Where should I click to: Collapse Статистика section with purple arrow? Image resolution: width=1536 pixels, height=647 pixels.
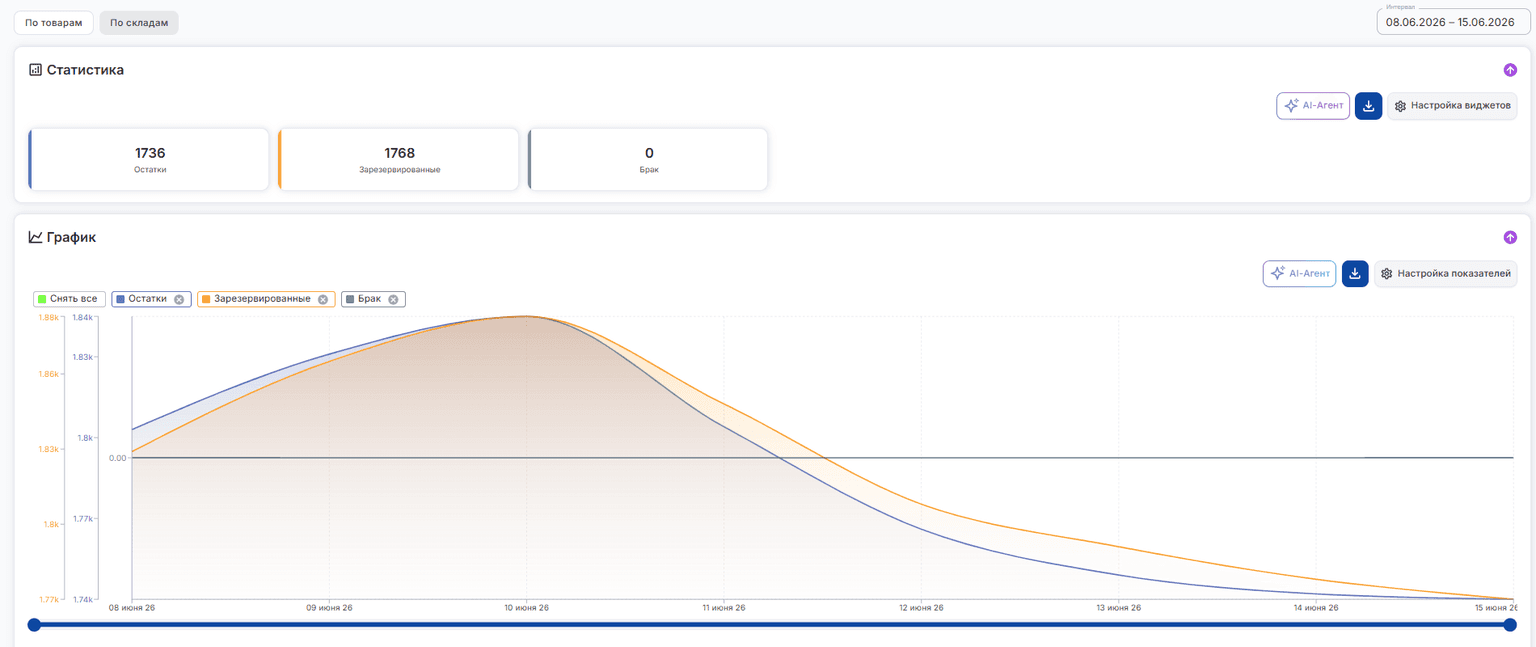pos(1510,70)
